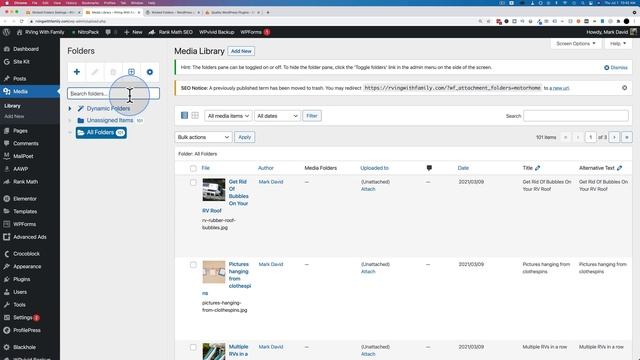Check the Get Rid Of Bubbles row checkbox
640x360 pixels.
click(x=193, y=182)
